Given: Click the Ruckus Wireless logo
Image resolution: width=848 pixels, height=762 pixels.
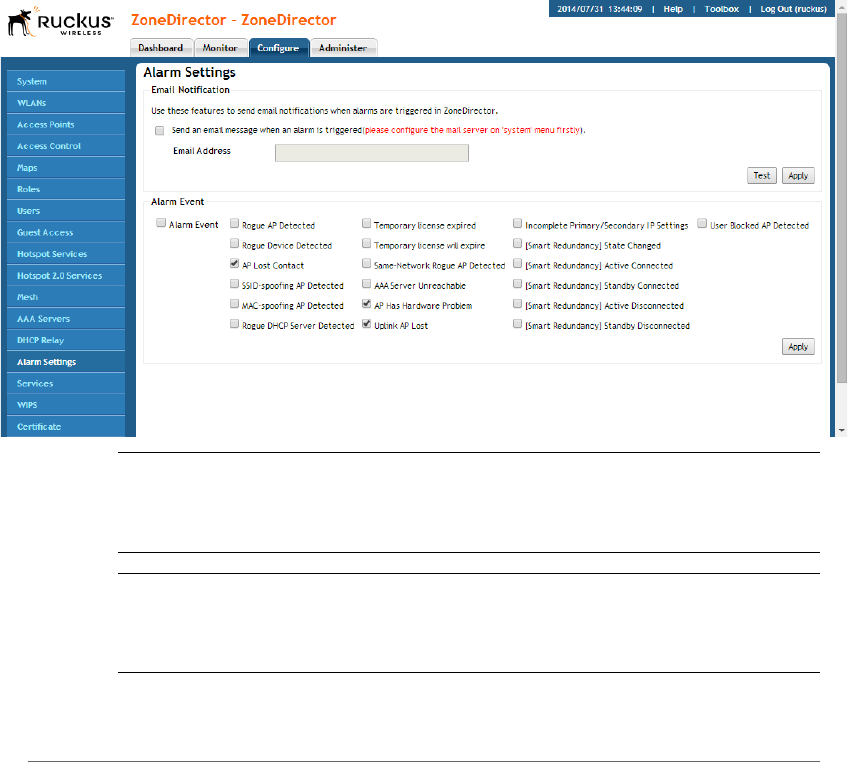Looking at the screenshot, I should (x=60, y=22).
